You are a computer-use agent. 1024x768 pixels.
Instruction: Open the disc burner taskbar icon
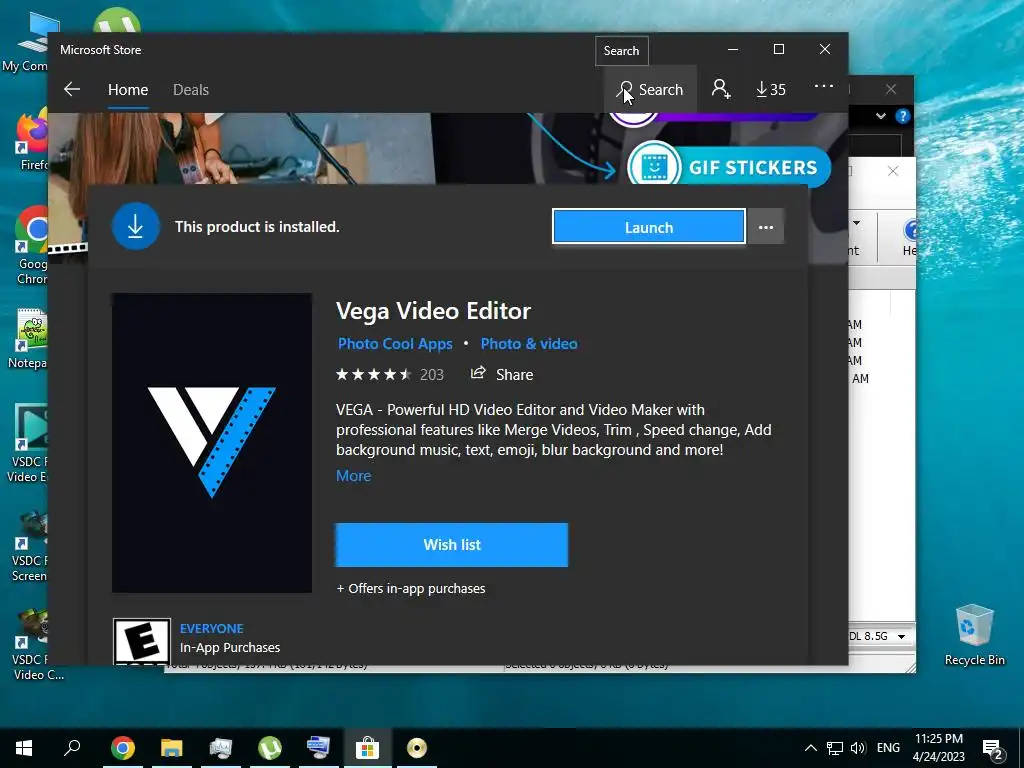[417, 748]
